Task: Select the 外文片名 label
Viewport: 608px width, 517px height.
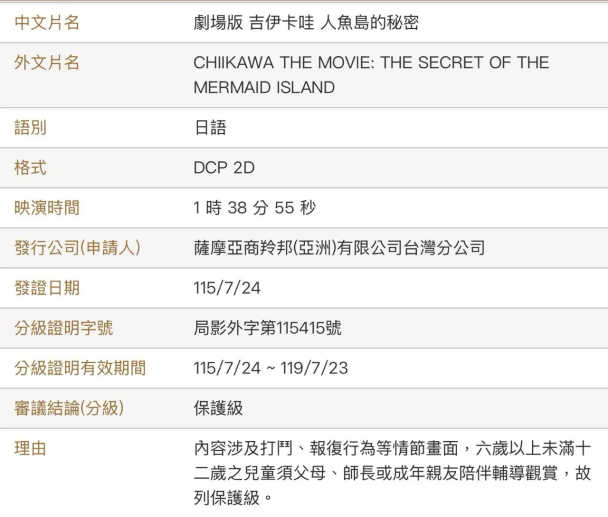Action: tap(47, 62)
